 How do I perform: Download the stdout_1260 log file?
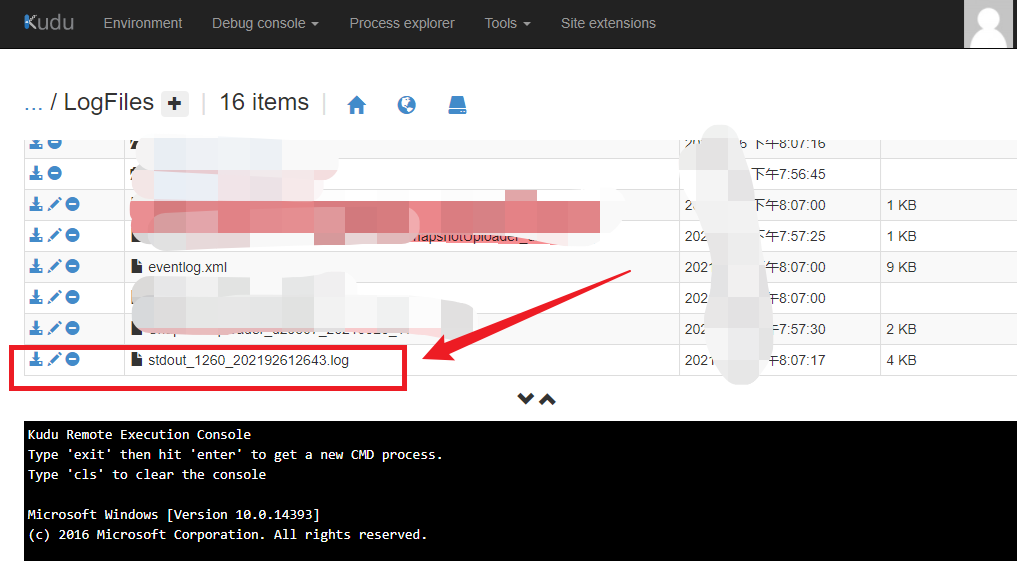(35, 359)
